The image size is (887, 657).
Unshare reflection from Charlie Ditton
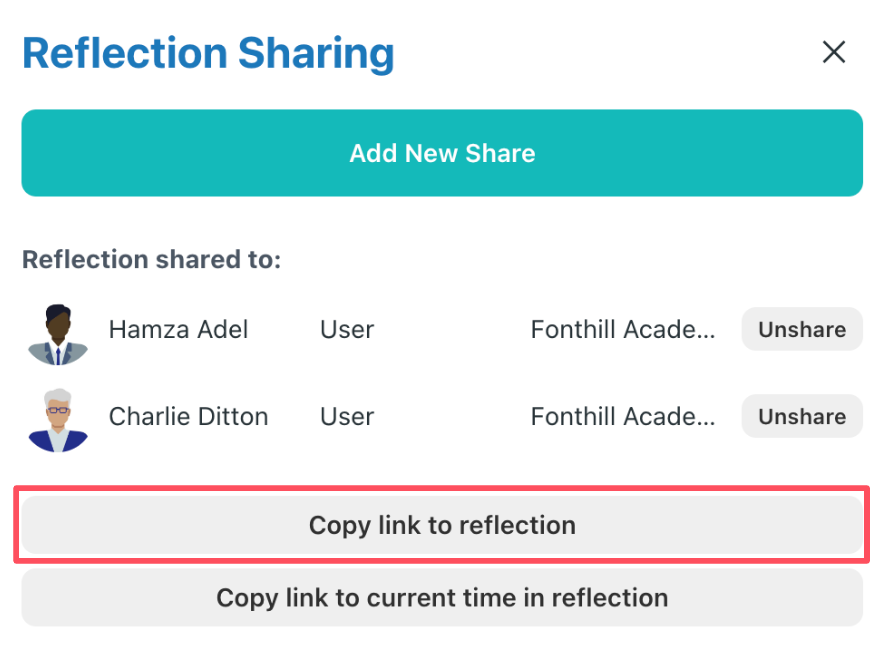coord(801,416)
